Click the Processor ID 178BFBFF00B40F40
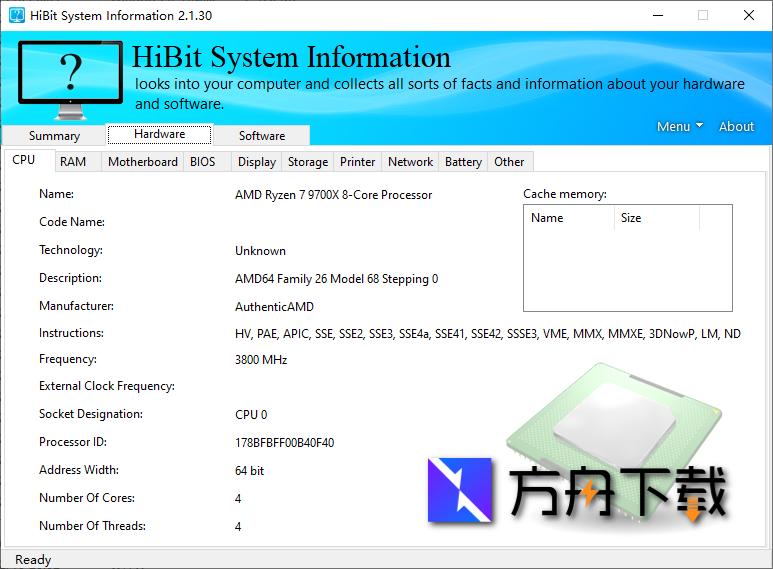Image resolution: width=773 pixels, height=569 pixels. tap(284, 443)
